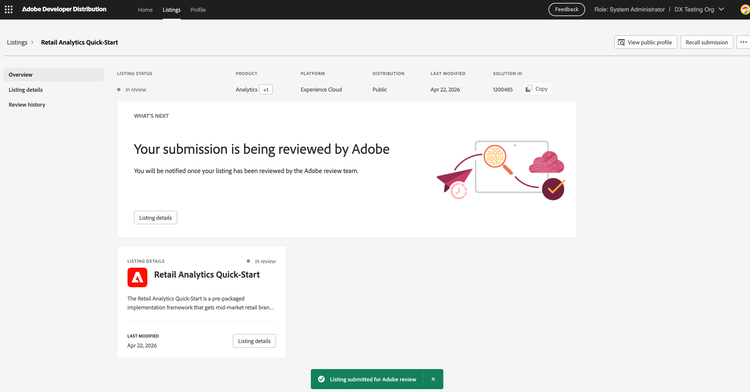Click Listing details button on listing card
Image resolution: width=750 pixels, height=392 pixels.
(254, 341)
